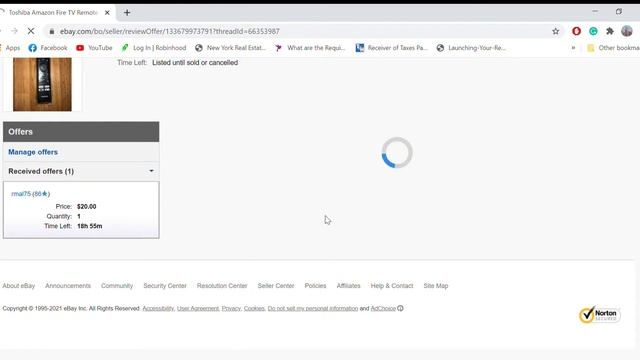Image resolution: width=640 pixels, height=360 pixels.
Task: Stop page loading with the X button
Action: [31, 31]
